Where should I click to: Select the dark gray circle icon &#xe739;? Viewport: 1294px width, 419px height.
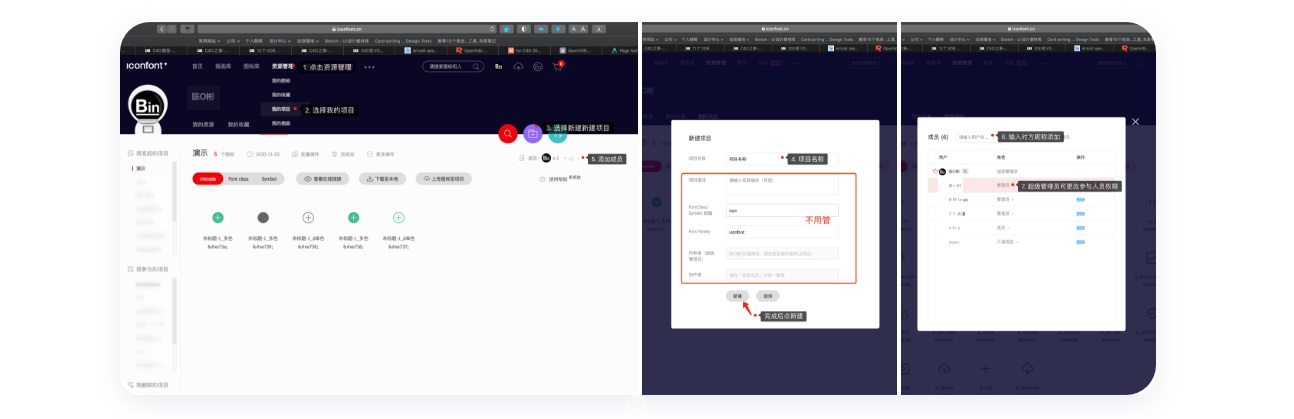(263, 217)
